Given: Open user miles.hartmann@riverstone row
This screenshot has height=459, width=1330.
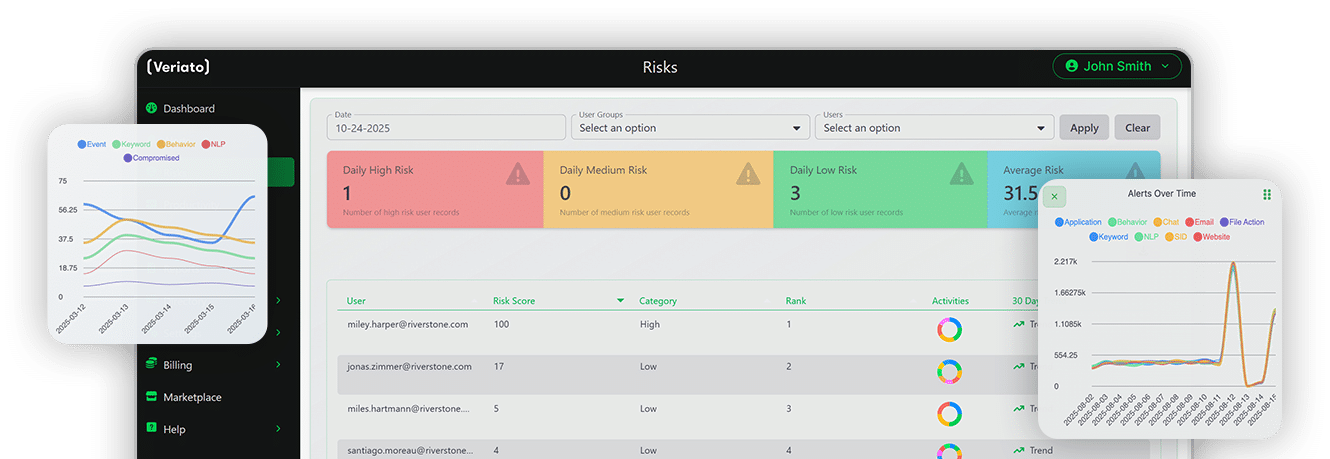Looking at the screenshot, I should pos(408,408).
